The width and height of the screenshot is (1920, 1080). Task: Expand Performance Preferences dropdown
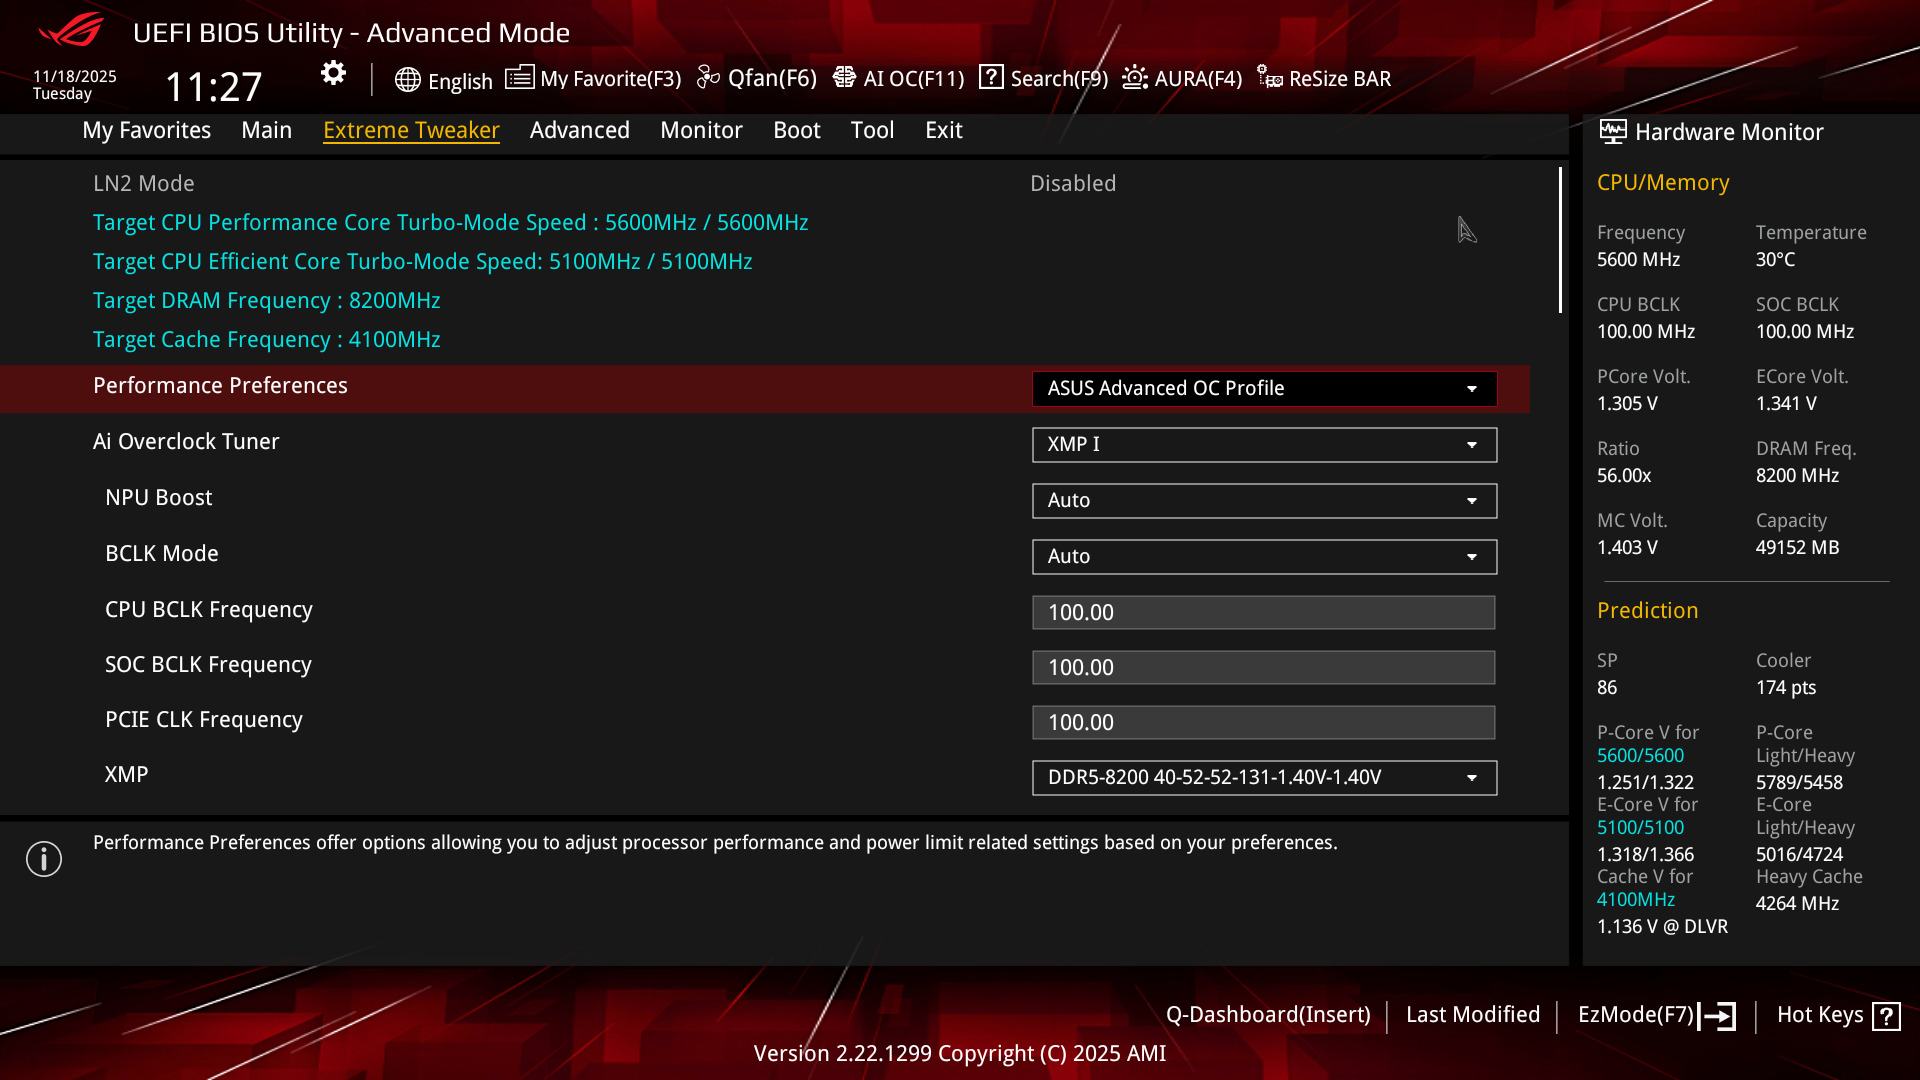point(1264,389)
